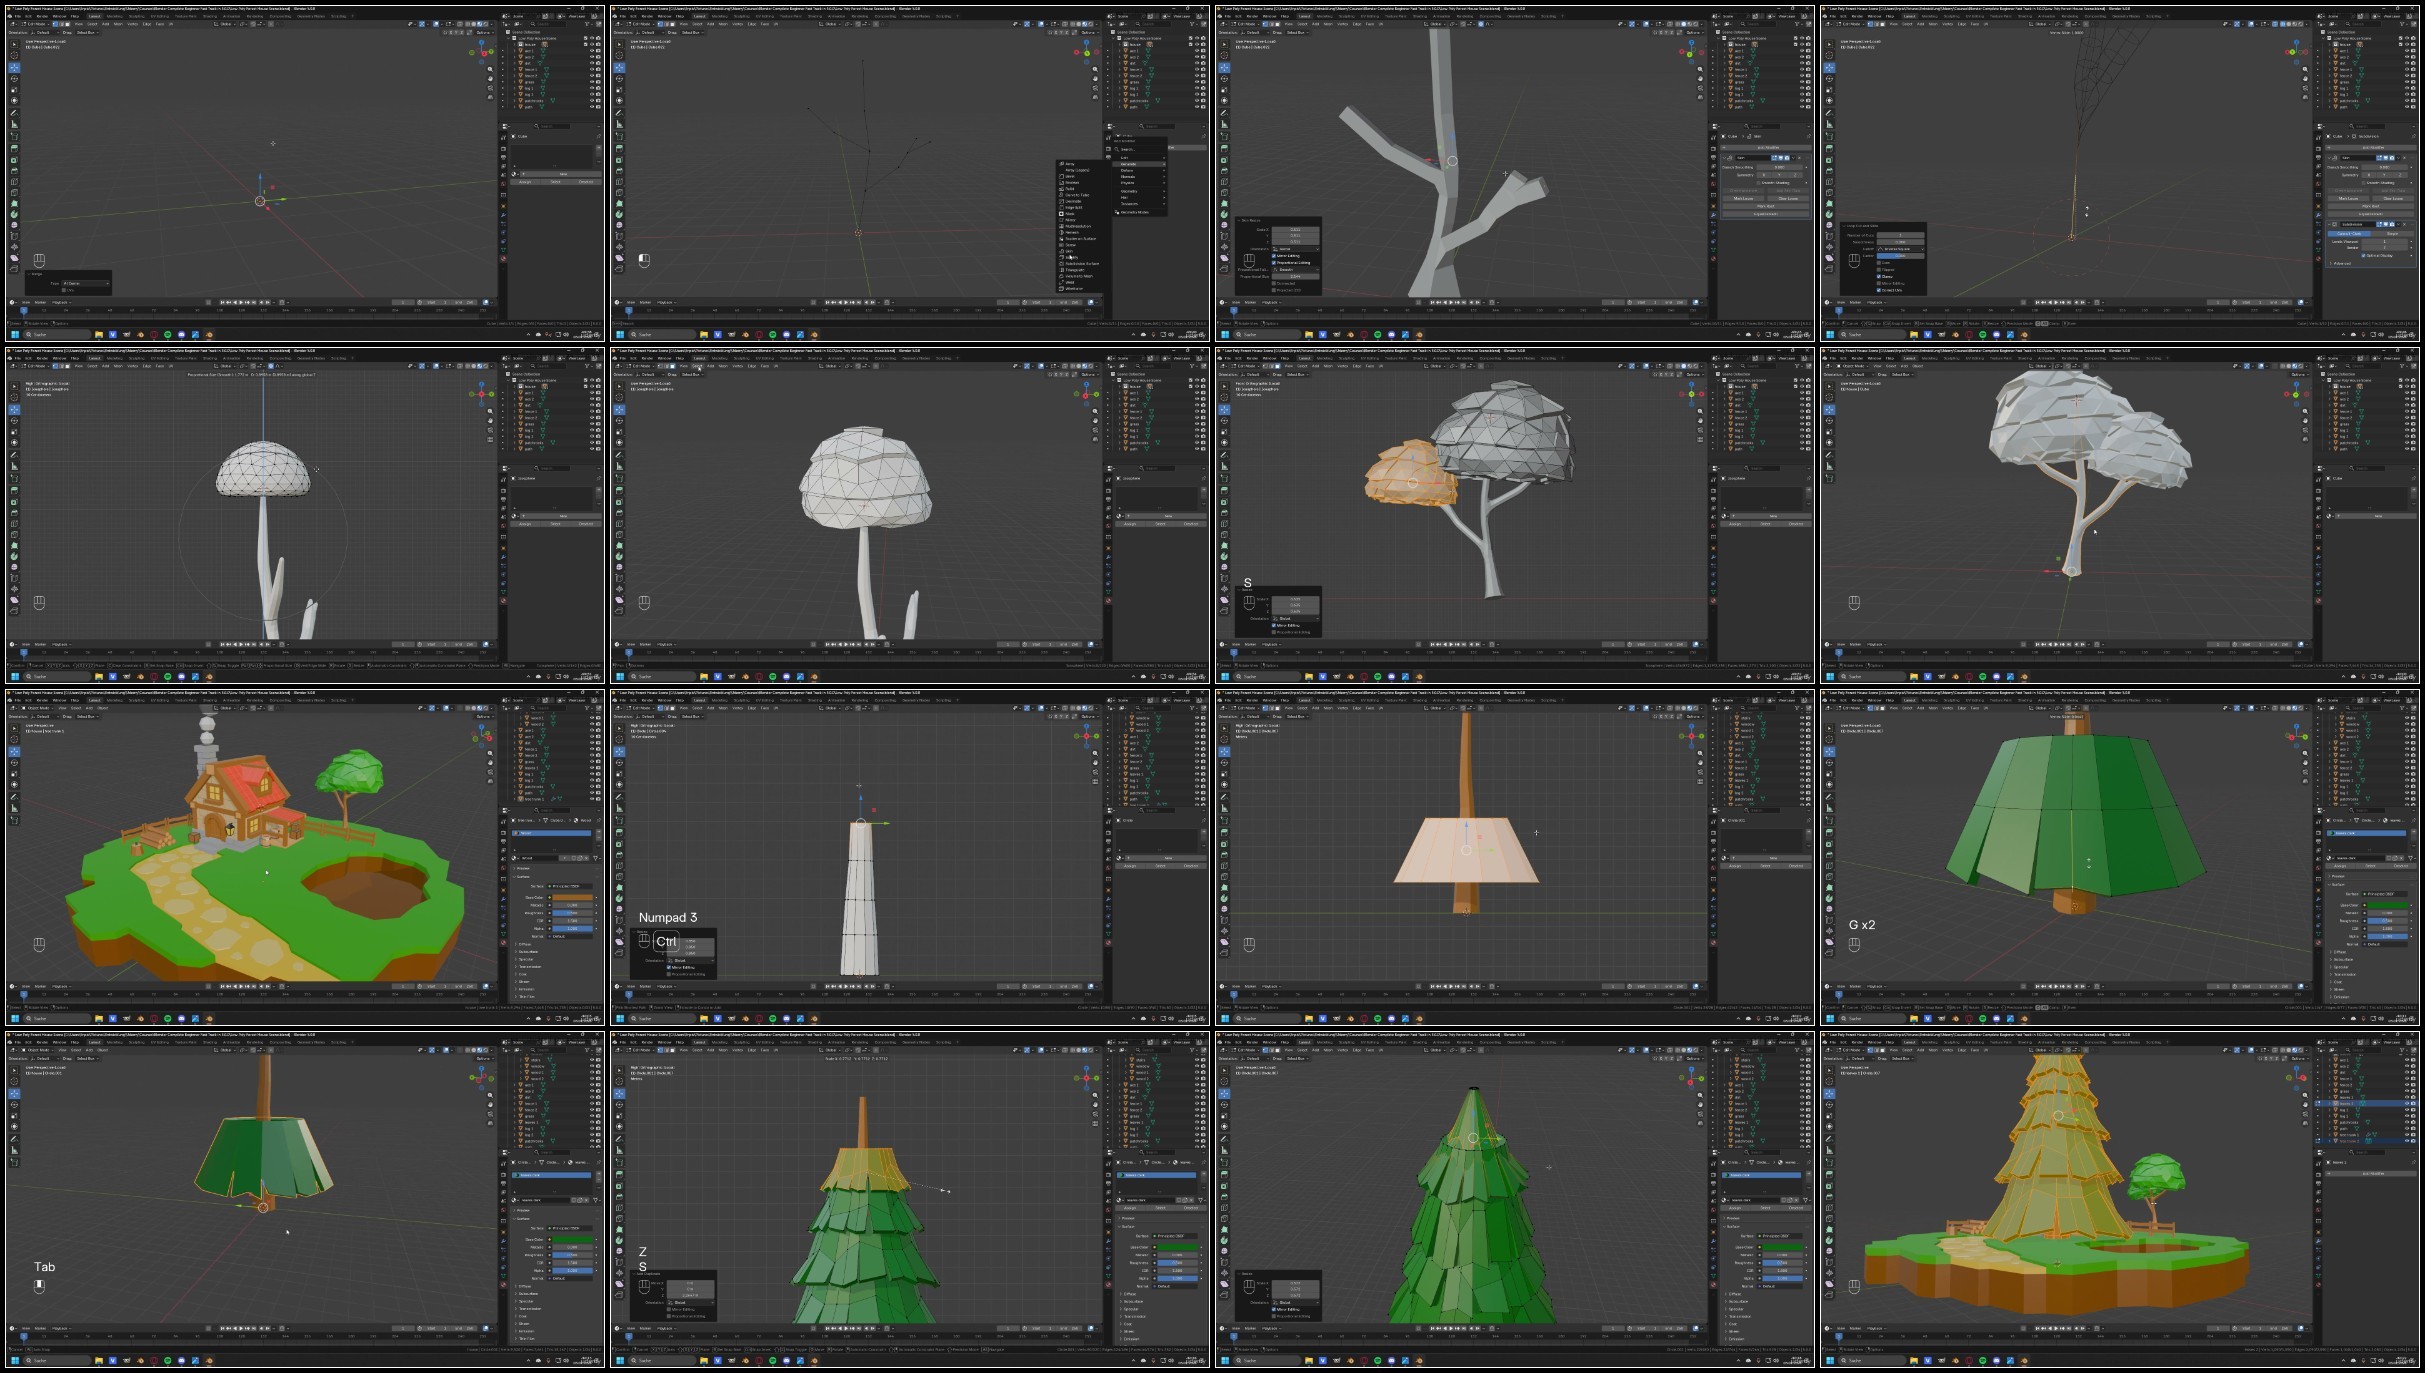Select Annotate pencil tool in house scene frame
The image size is (2425, 1373).
point(14,797)
